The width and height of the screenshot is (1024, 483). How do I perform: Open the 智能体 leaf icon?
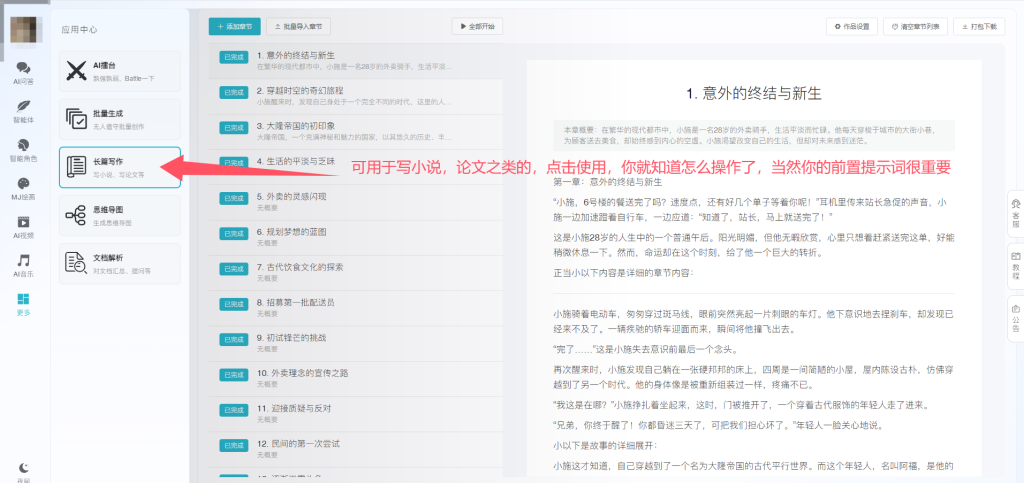point(23,107)
